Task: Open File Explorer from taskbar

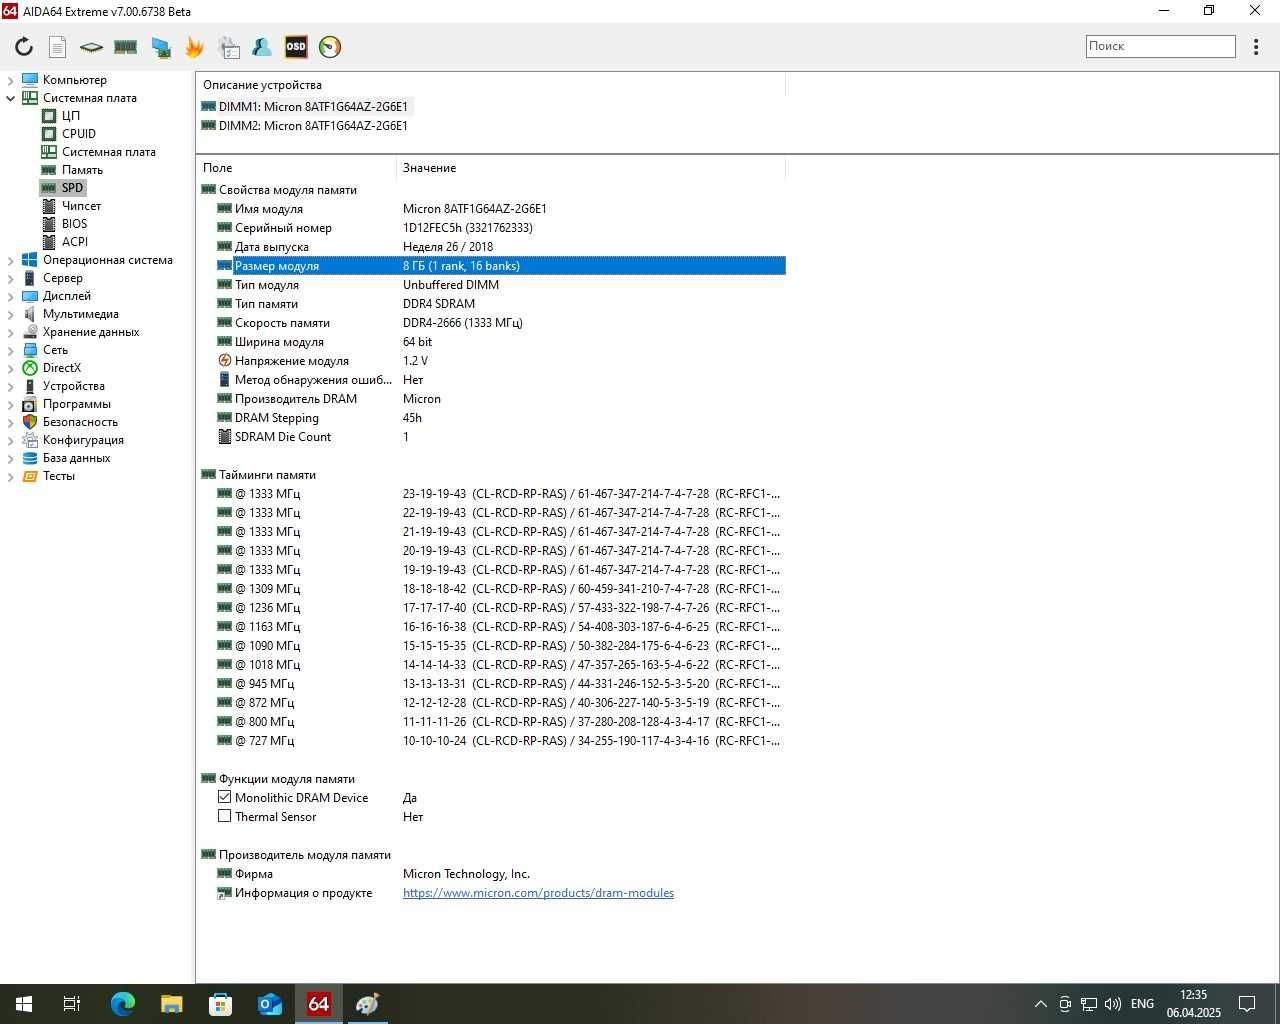Action: coord(171,1004)
